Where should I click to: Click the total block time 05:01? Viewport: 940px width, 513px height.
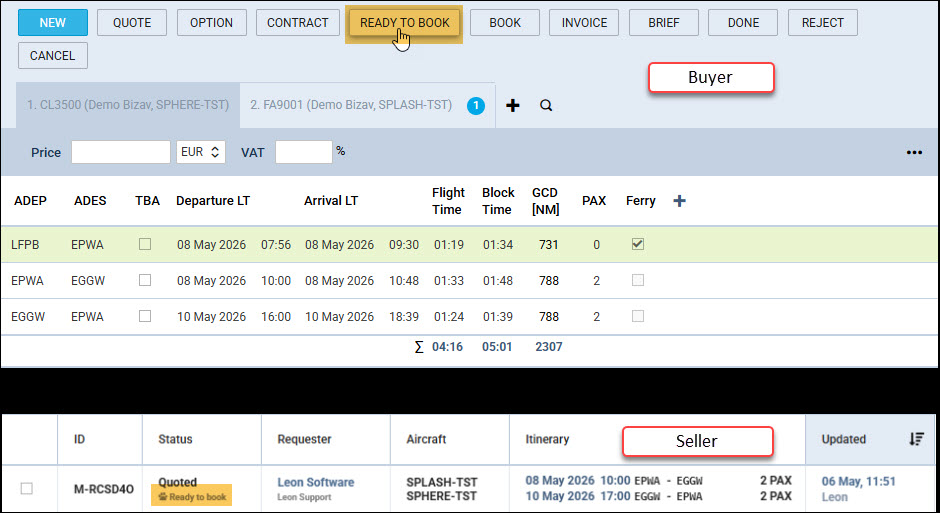pos(497,346)
